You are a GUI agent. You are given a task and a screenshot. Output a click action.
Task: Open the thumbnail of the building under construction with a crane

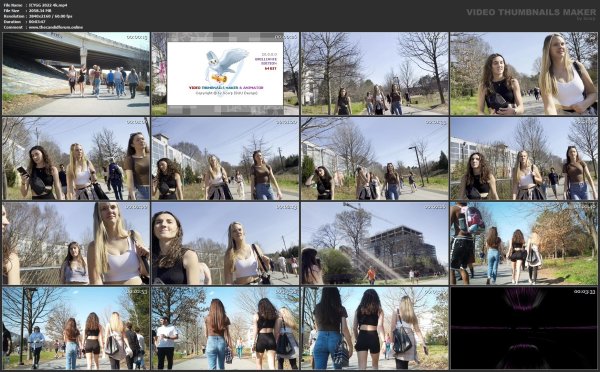[375, 243]
